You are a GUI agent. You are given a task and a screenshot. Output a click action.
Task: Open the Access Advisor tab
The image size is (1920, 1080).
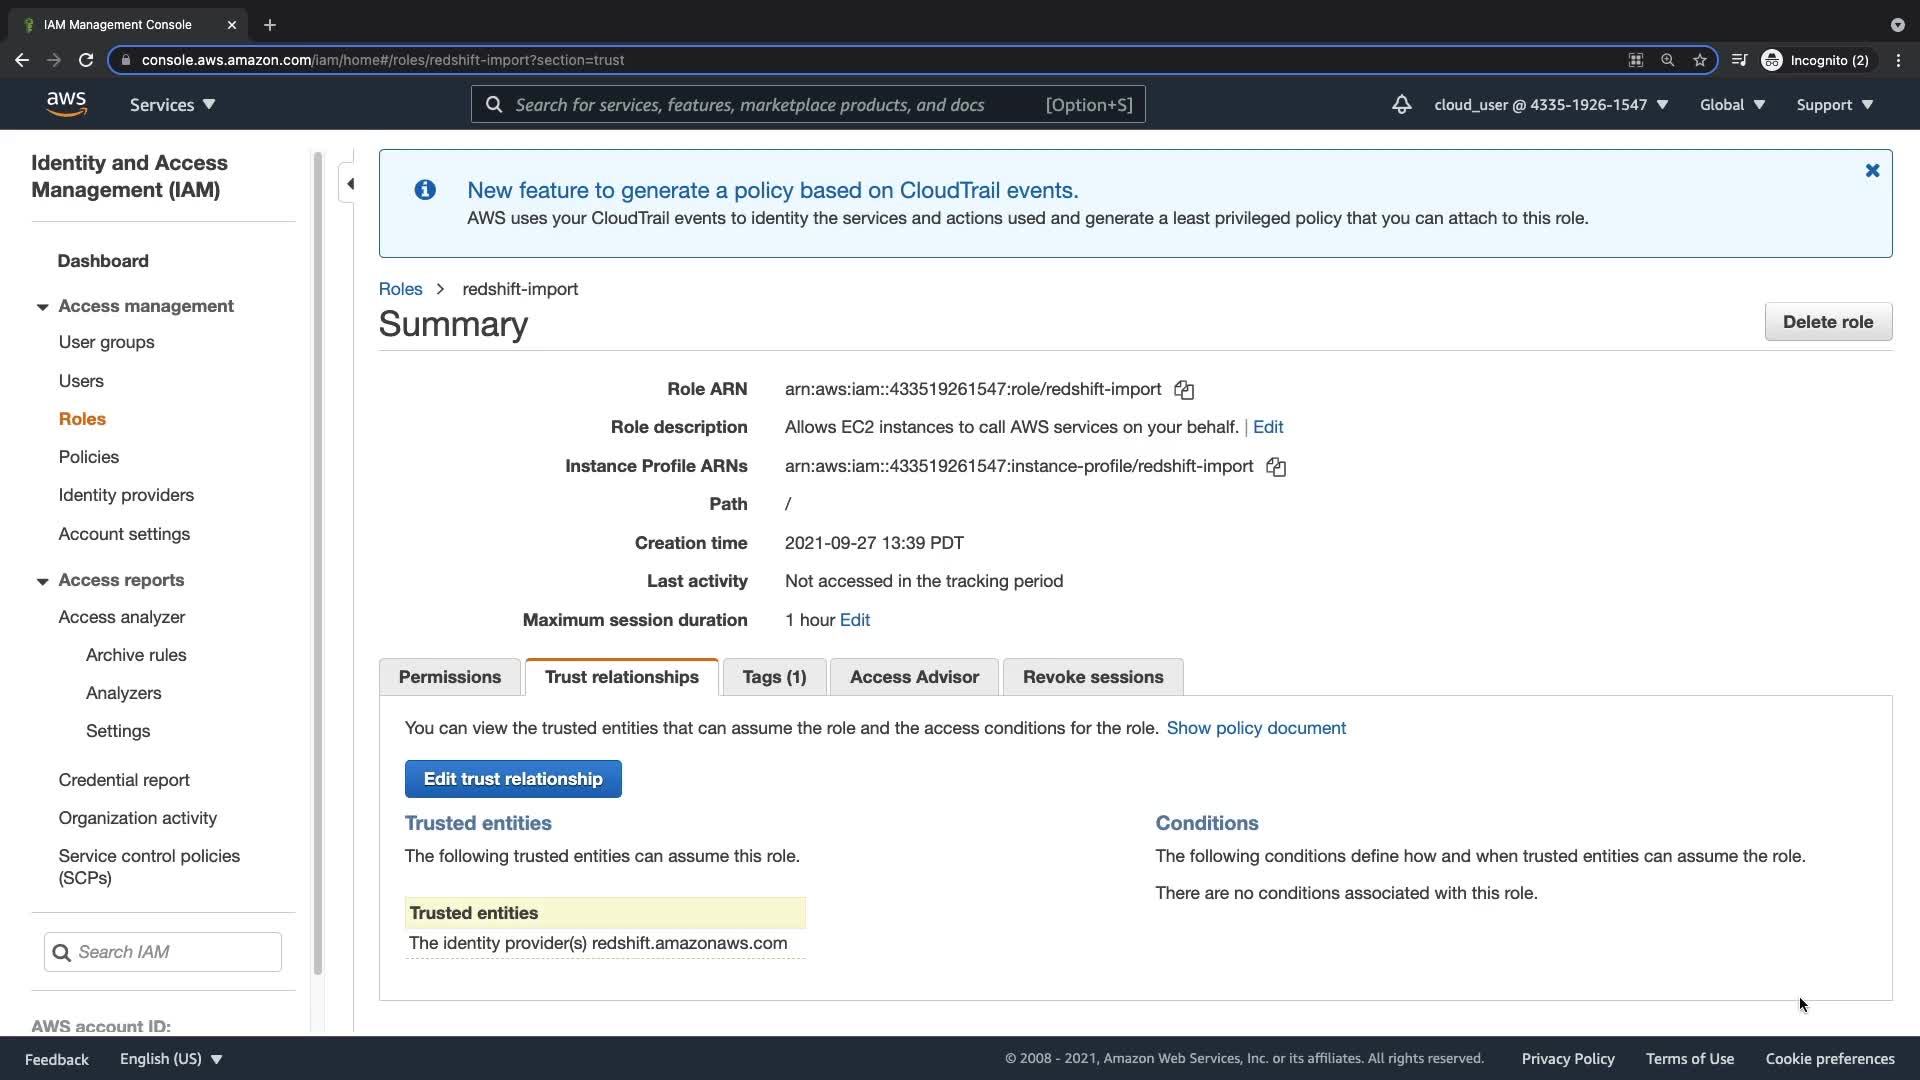coord(913,677)
